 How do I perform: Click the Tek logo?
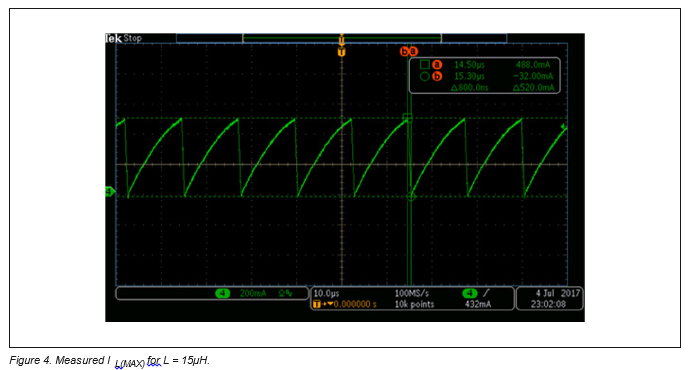click(x=113, y=38)
